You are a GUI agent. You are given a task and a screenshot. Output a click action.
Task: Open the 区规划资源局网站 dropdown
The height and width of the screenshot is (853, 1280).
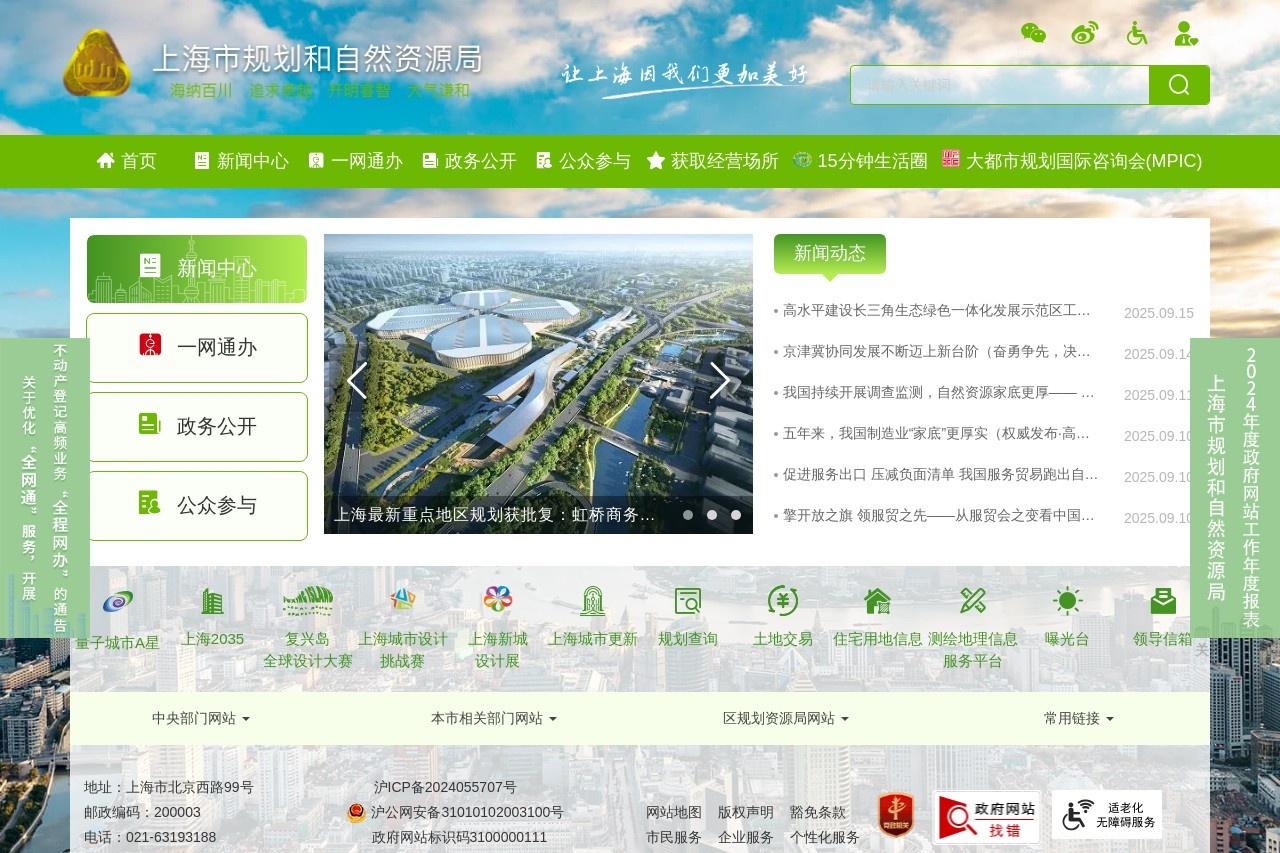tap(786, 718)
